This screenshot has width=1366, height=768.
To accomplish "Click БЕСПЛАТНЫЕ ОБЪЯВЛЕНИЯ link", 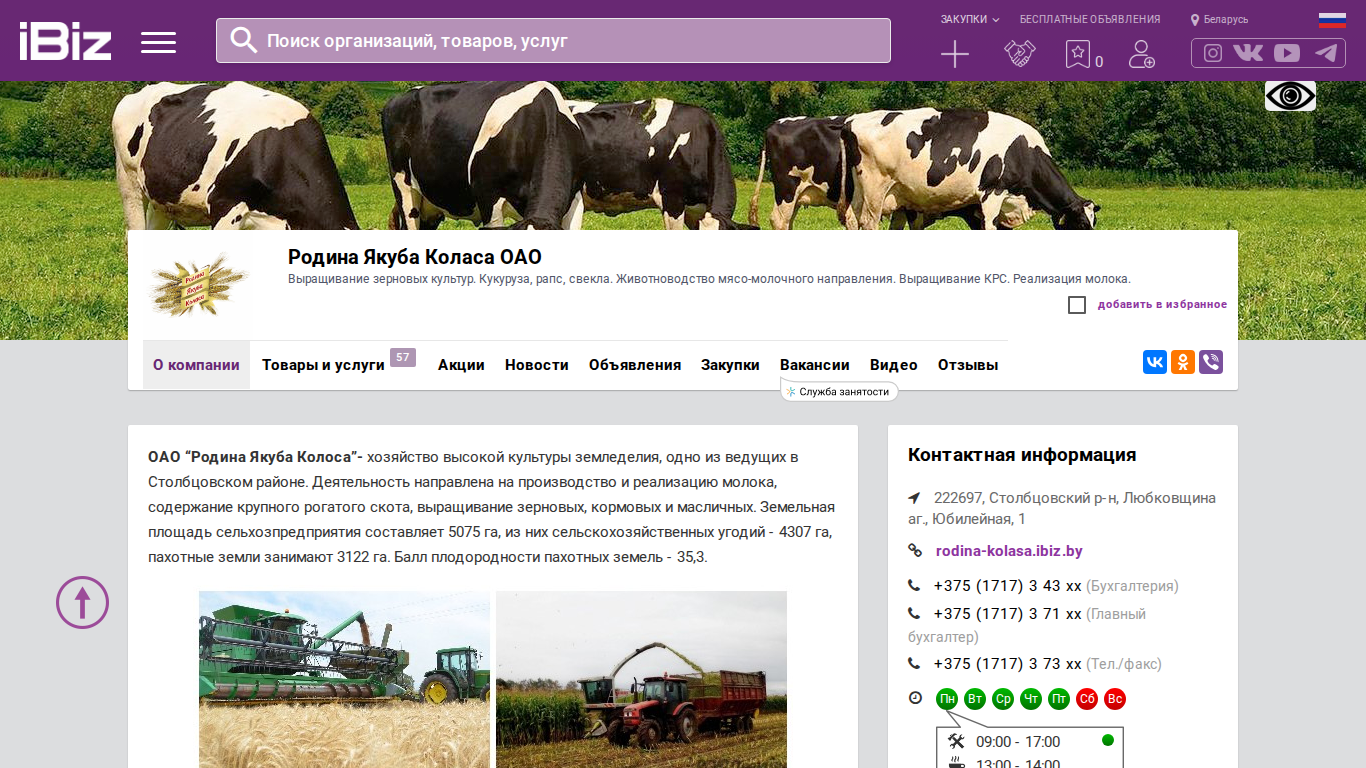I will (1090, 19).
